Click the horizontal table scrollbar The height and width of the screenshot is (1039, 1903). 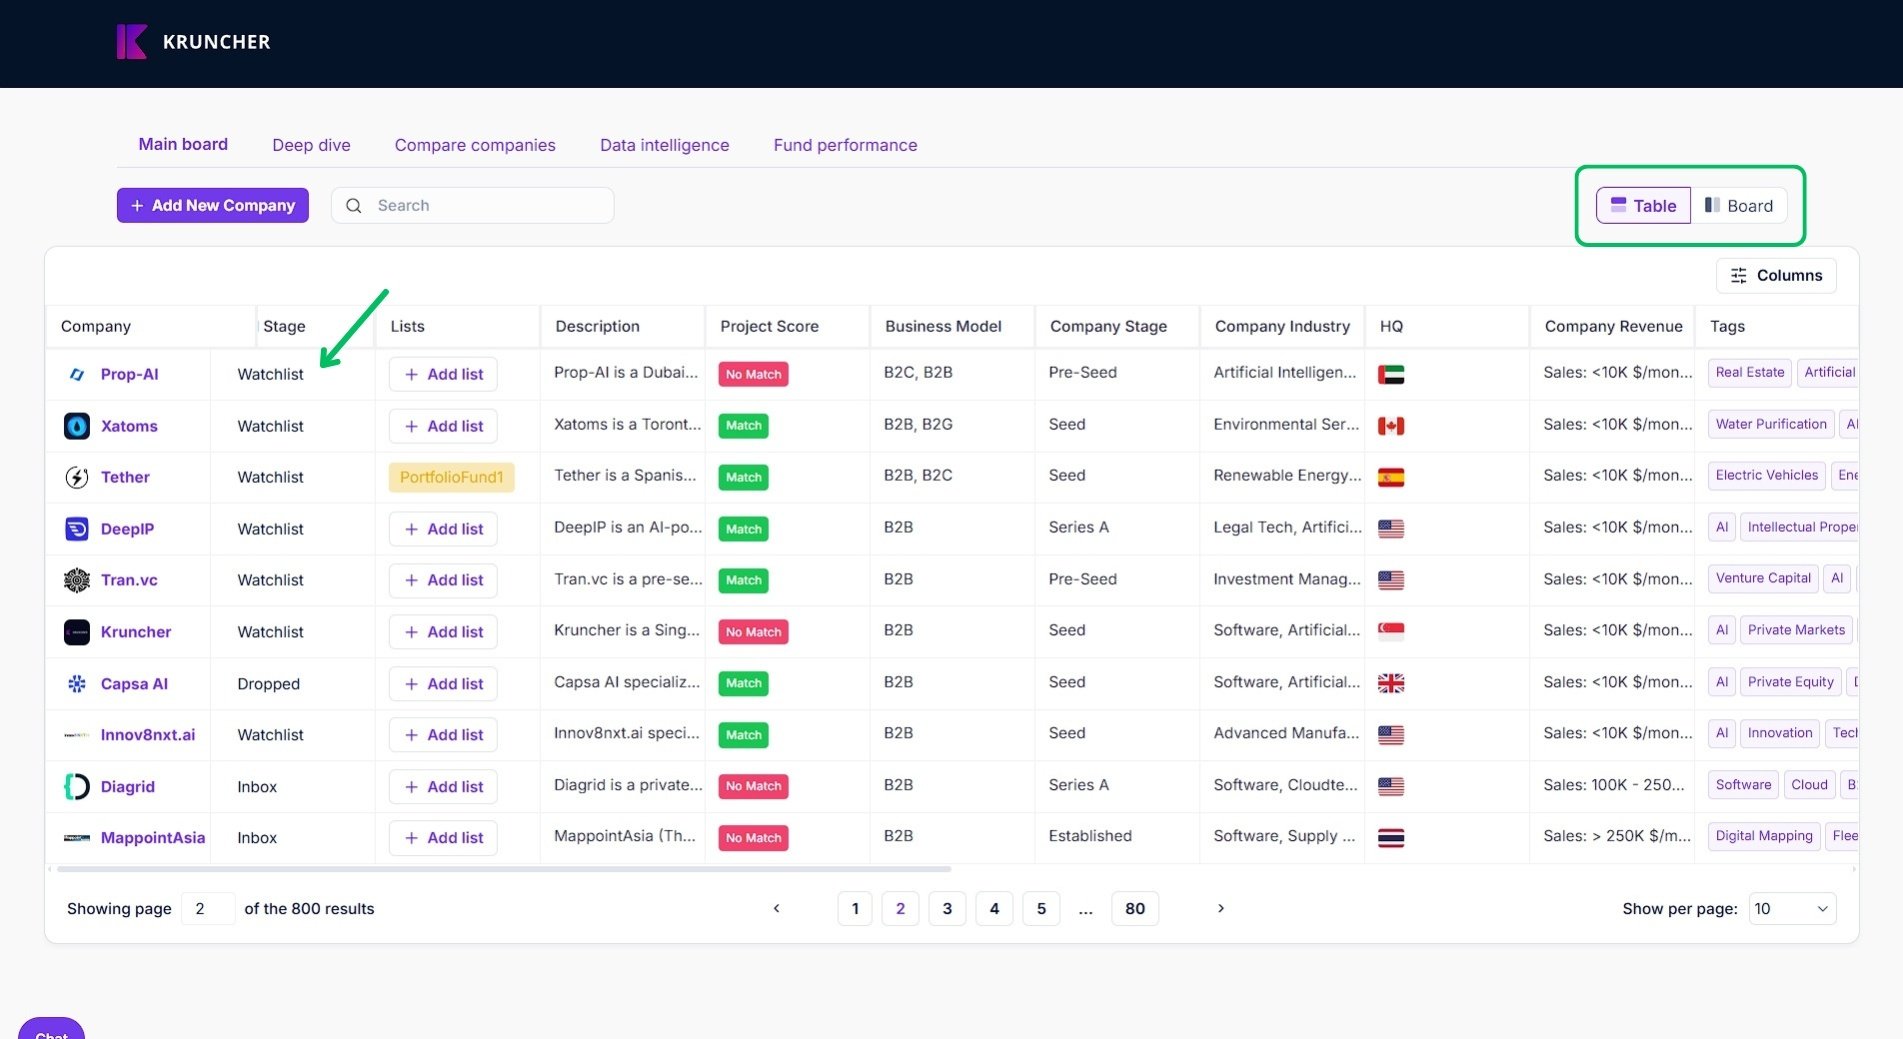(x=504, y=870)
